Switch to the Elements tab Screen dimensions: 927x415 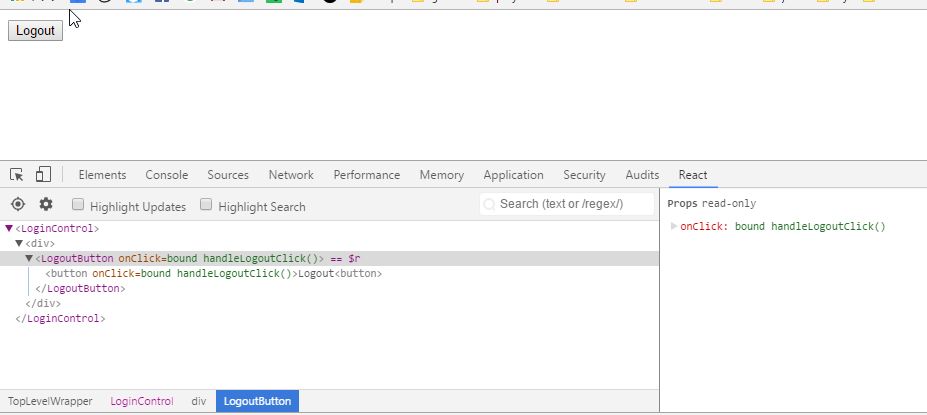pos(102,175)
